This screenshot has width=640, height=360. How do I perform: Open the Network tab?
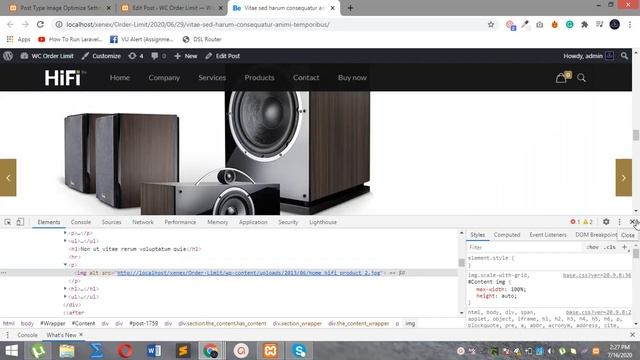143,222
